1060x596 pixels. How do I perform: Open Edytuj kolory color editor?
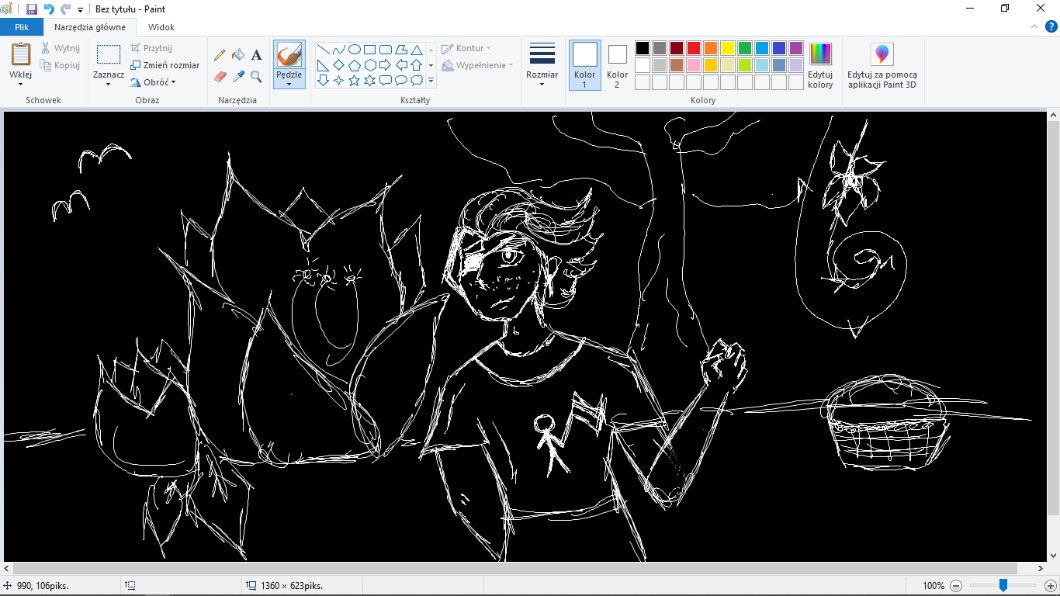(x=820, y=66)
